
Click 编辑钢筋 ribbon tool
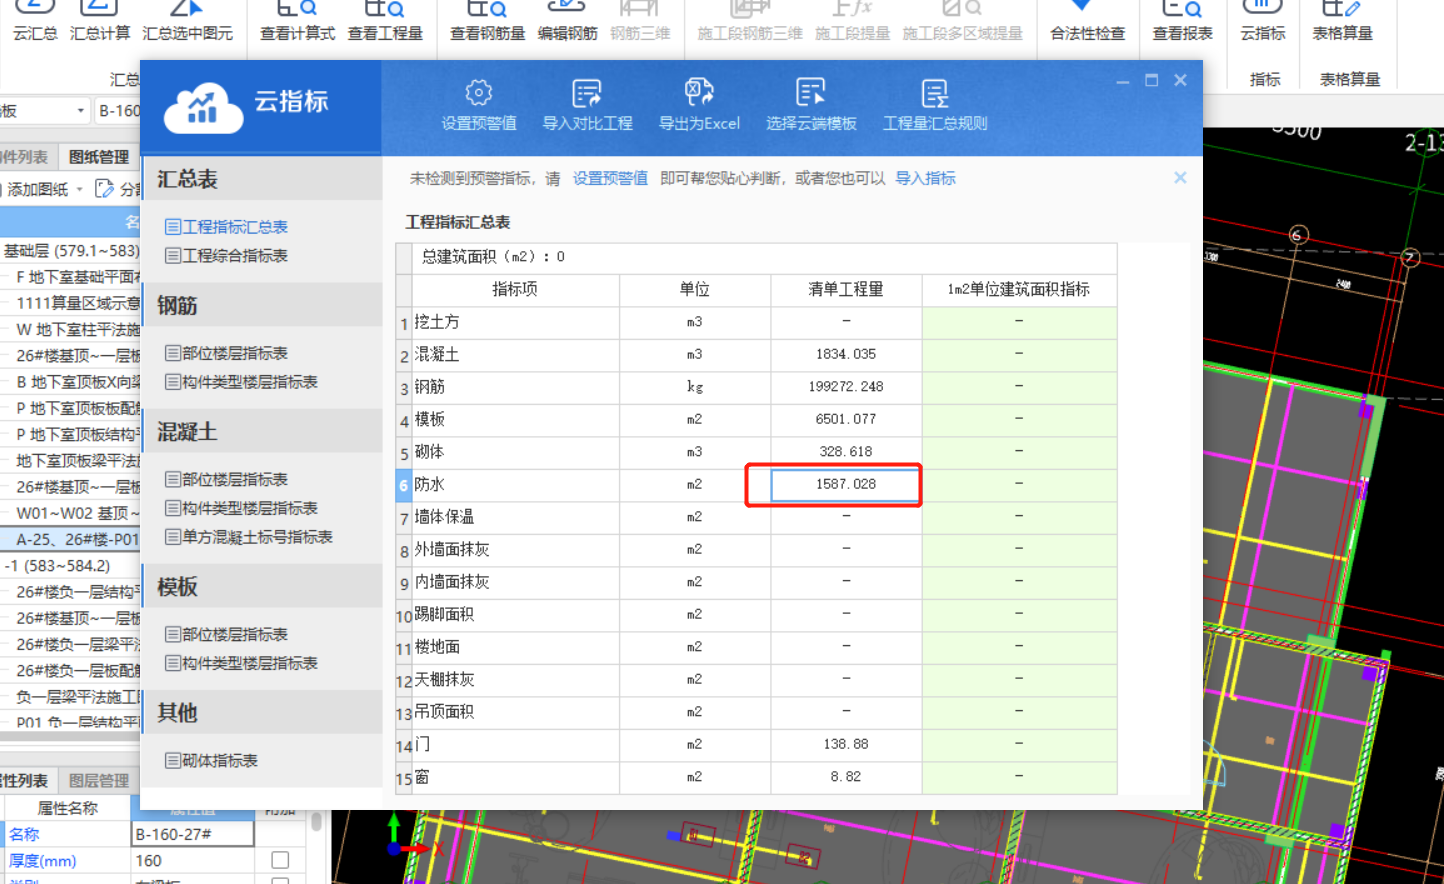pyautogui.click(x=567, y=21)
